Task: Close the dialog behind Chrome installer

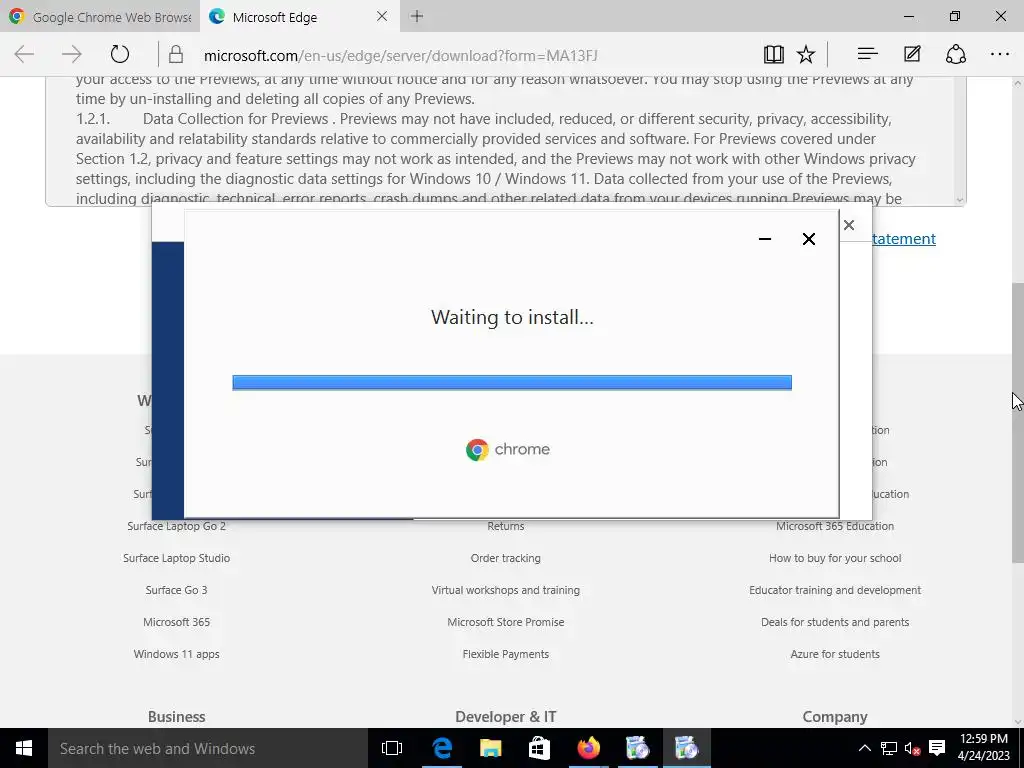Action: coord(849,225)
